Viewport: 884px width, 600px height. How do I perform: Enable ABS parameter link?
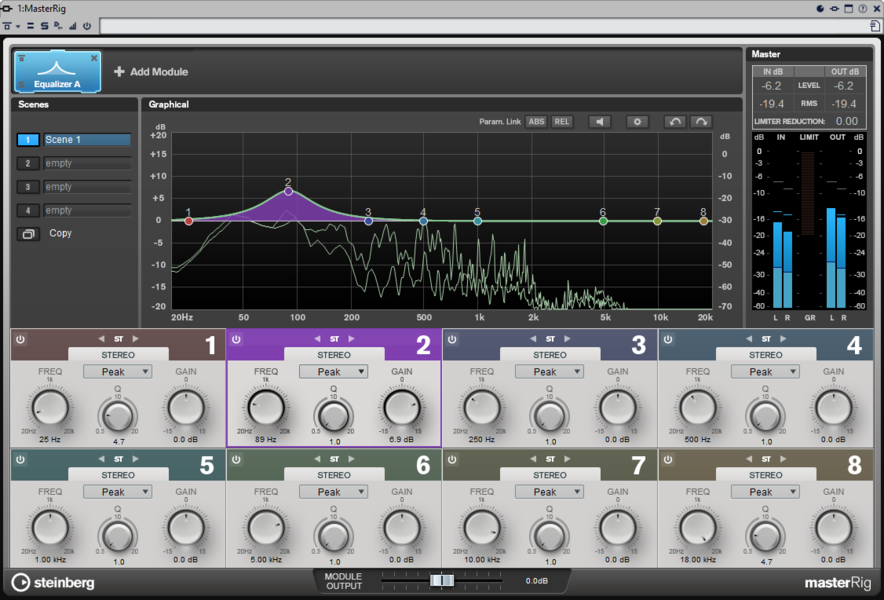click(x=536, y=122)
